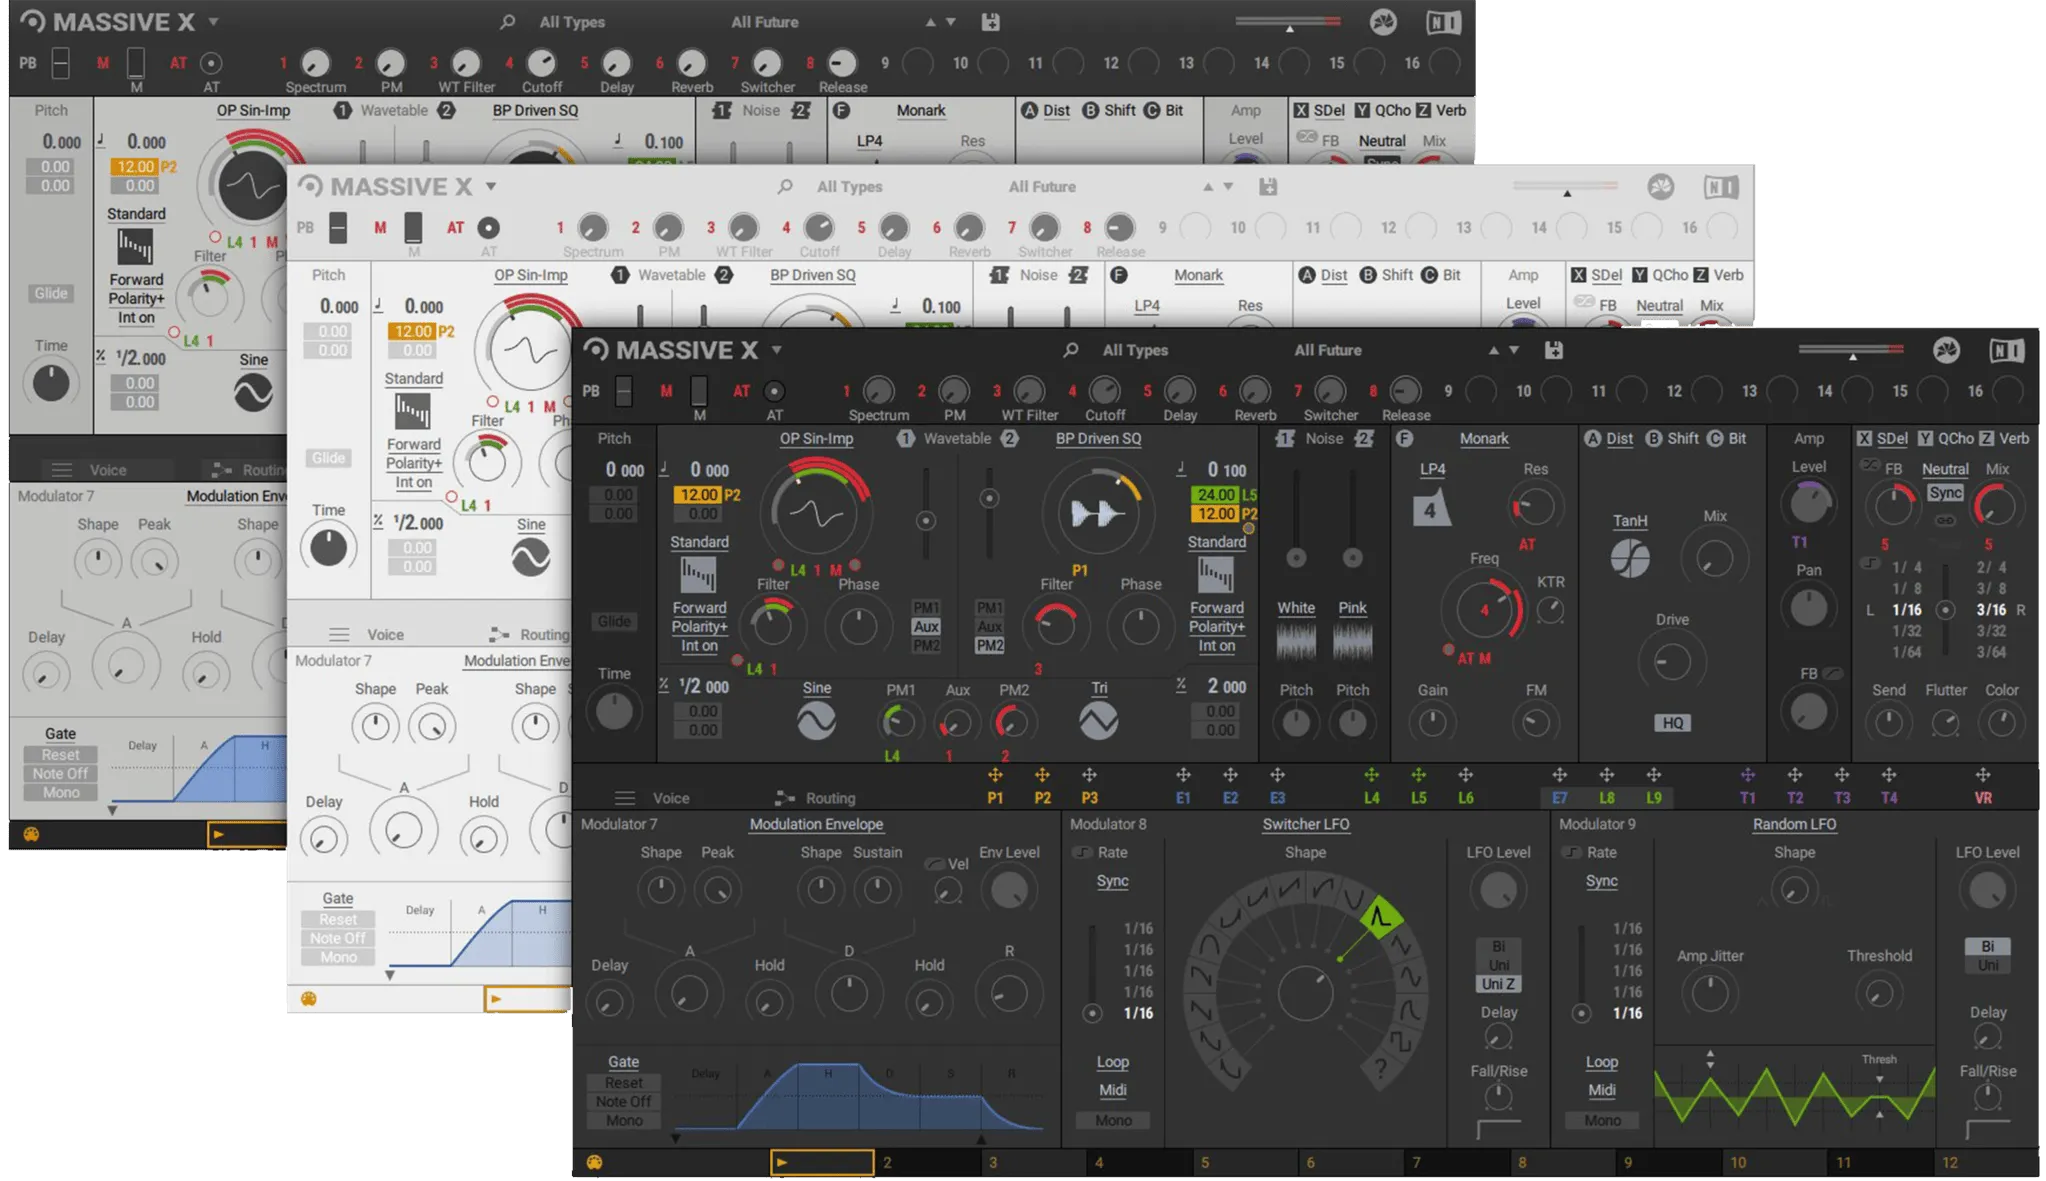Toggle the PM2 source button for oscillator 2
Image resolution: width=2046 pixels, height=1181 pixels.
[x=989, y=645]
